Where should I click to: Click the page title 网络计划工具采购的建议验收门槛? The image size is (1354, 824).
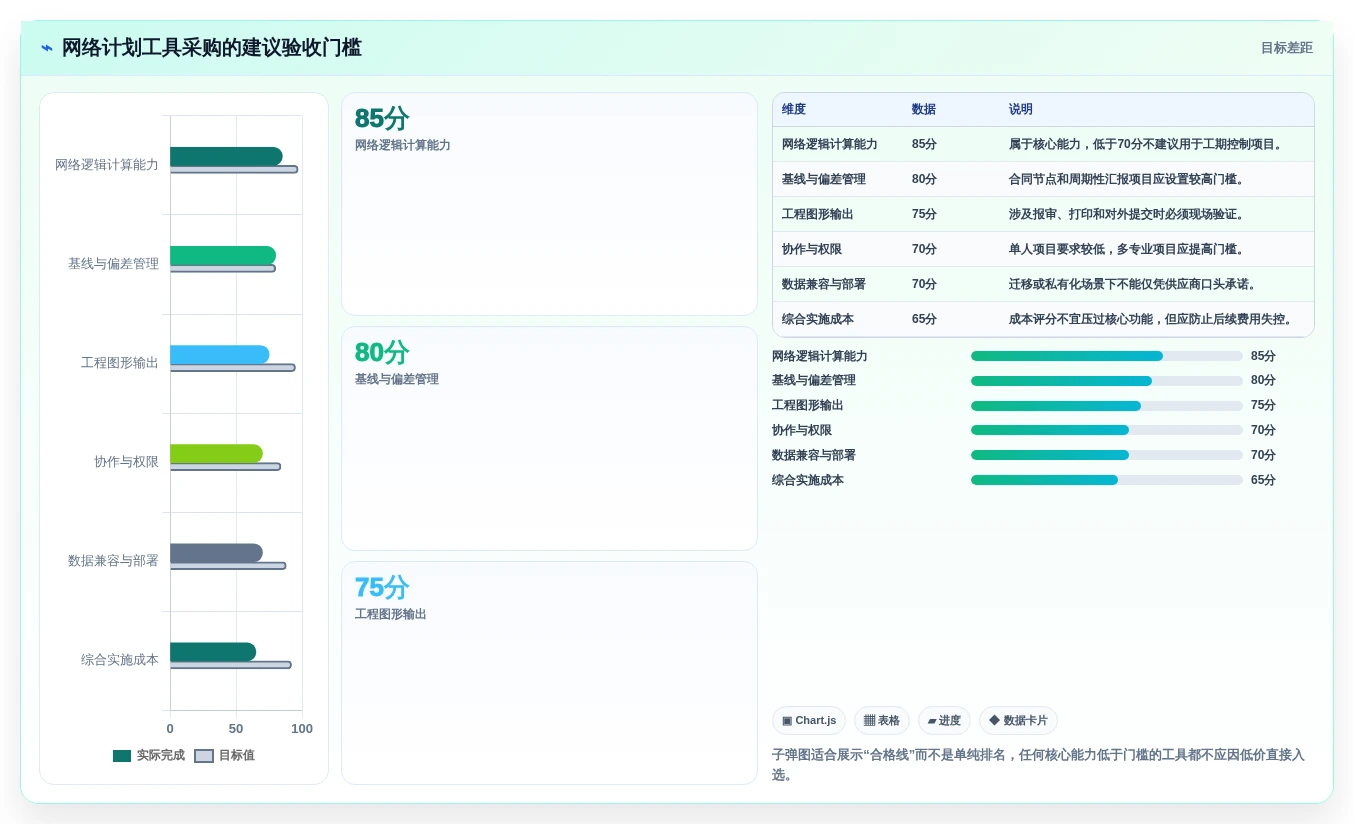click(x=211, y=48)
